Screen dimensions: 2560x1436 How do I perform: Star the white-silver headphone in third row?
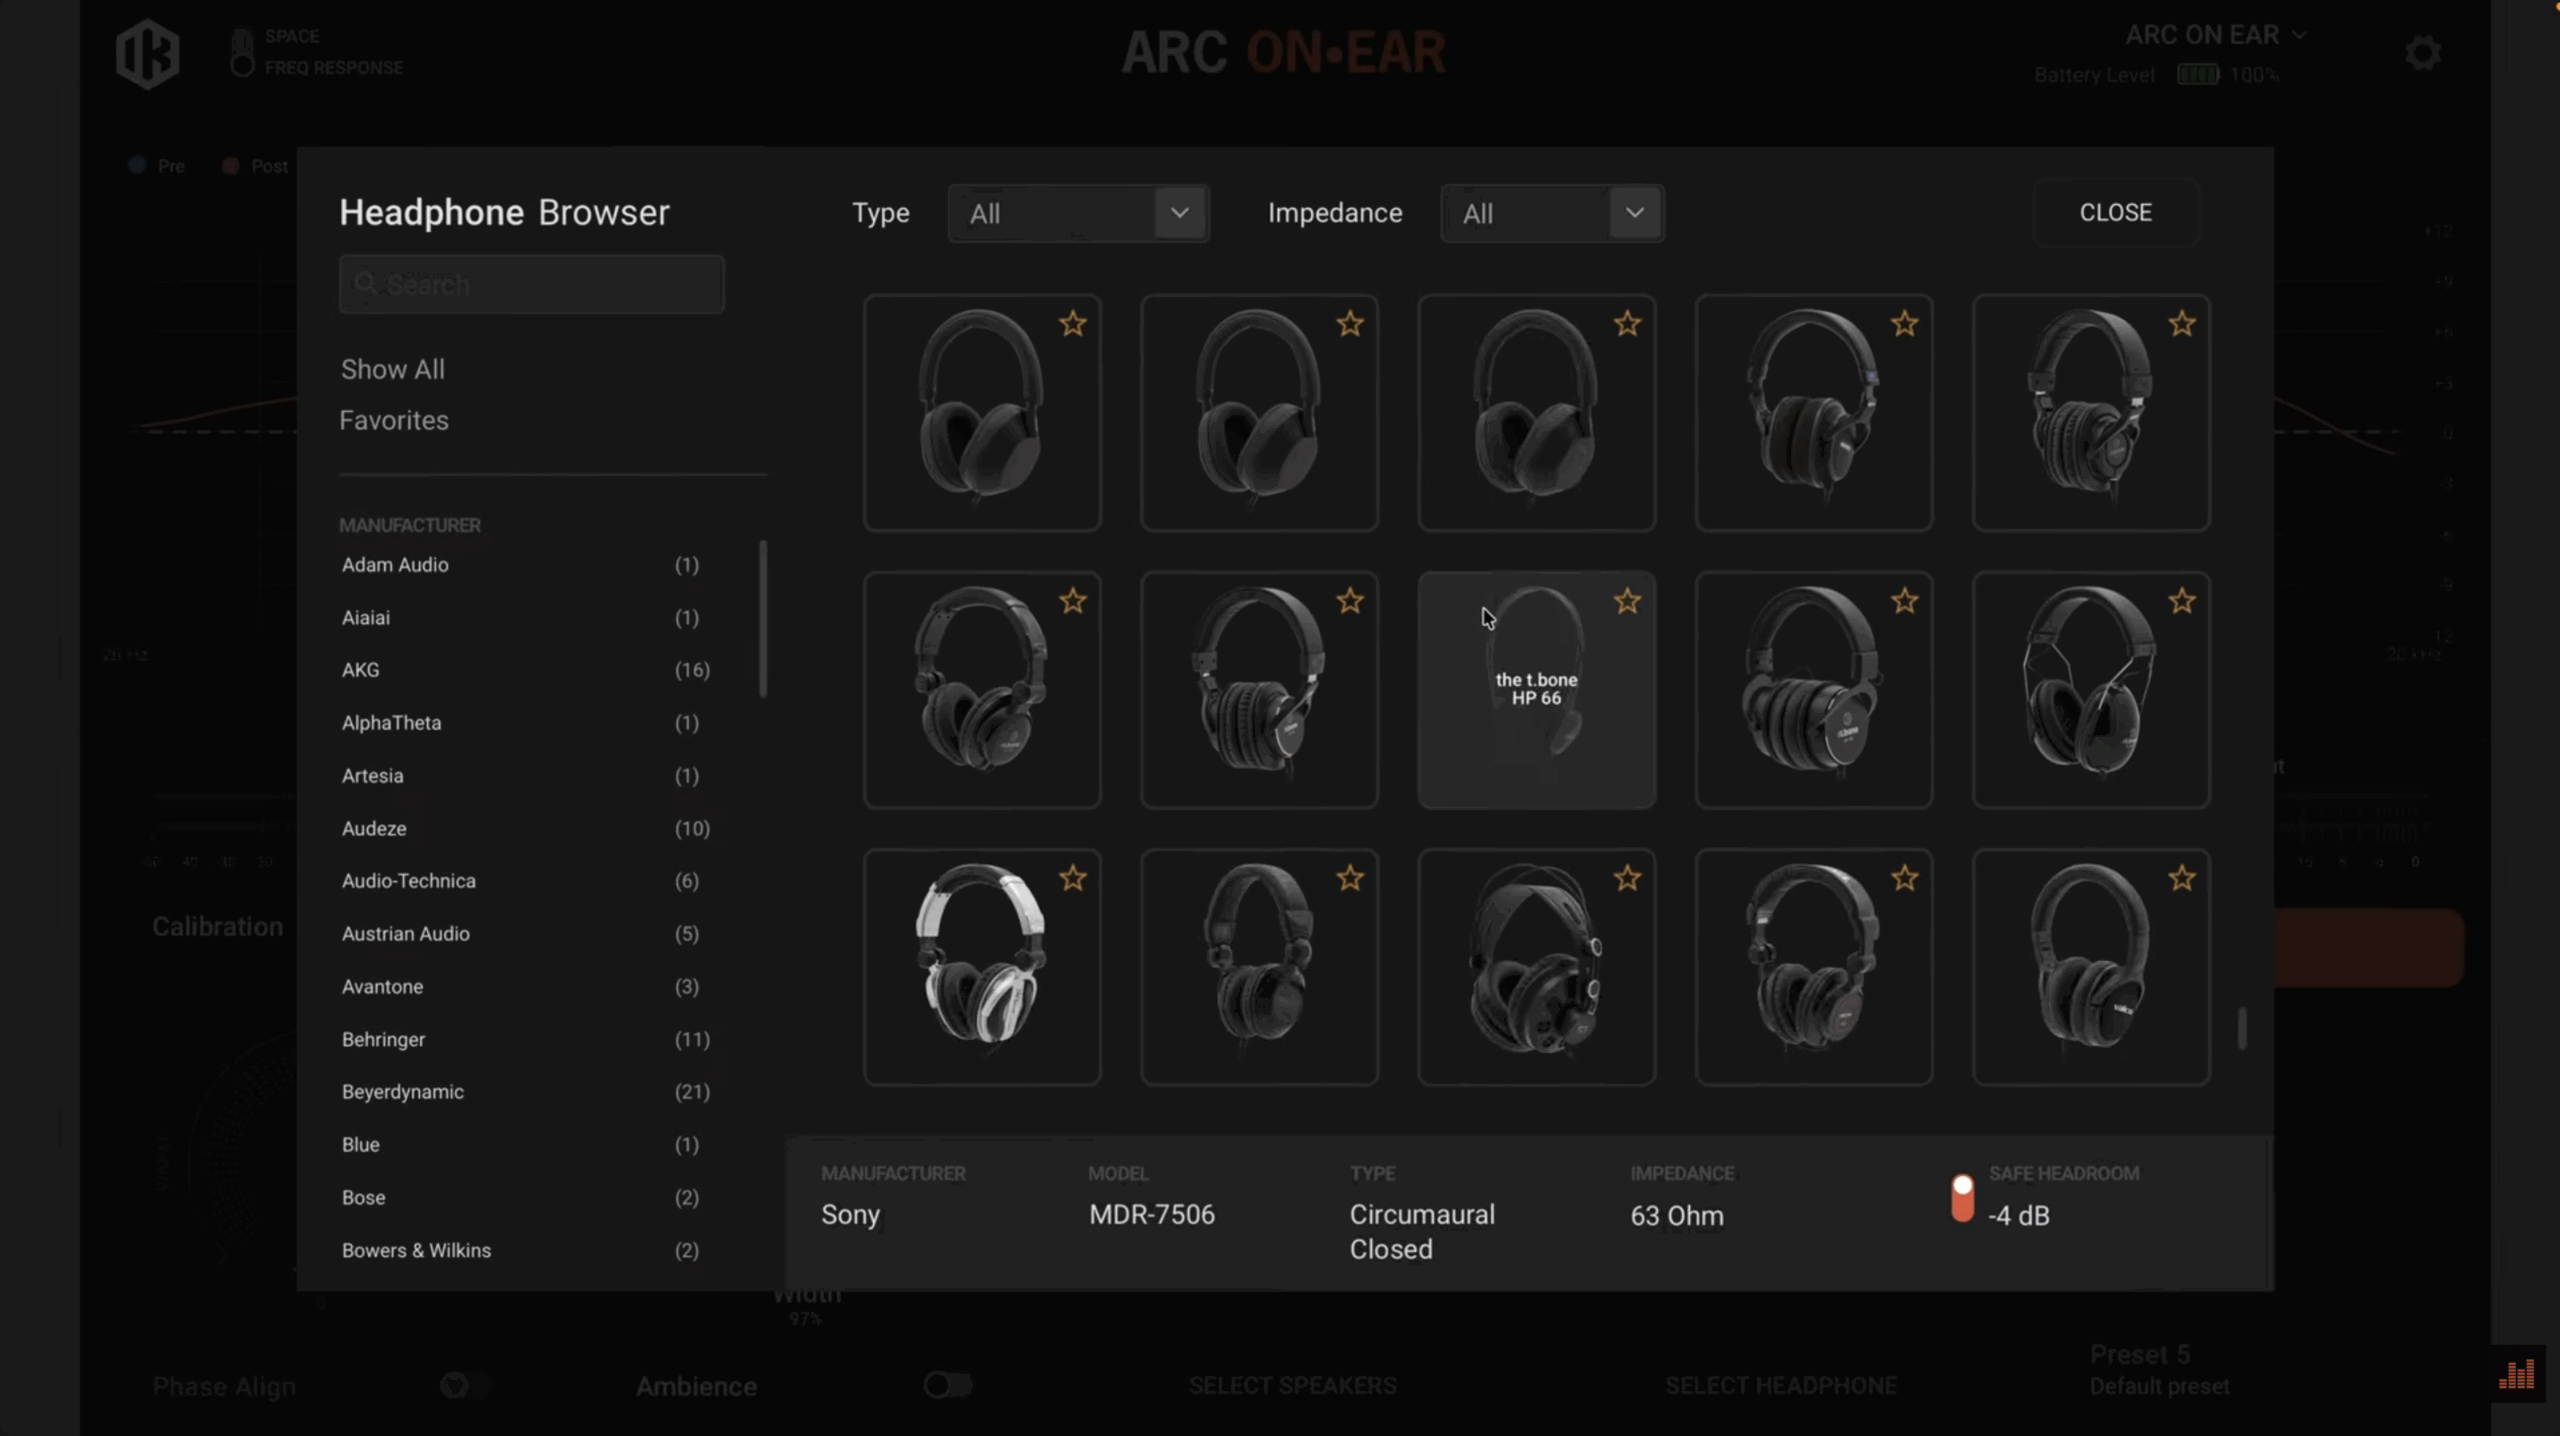click(1072, 878)
